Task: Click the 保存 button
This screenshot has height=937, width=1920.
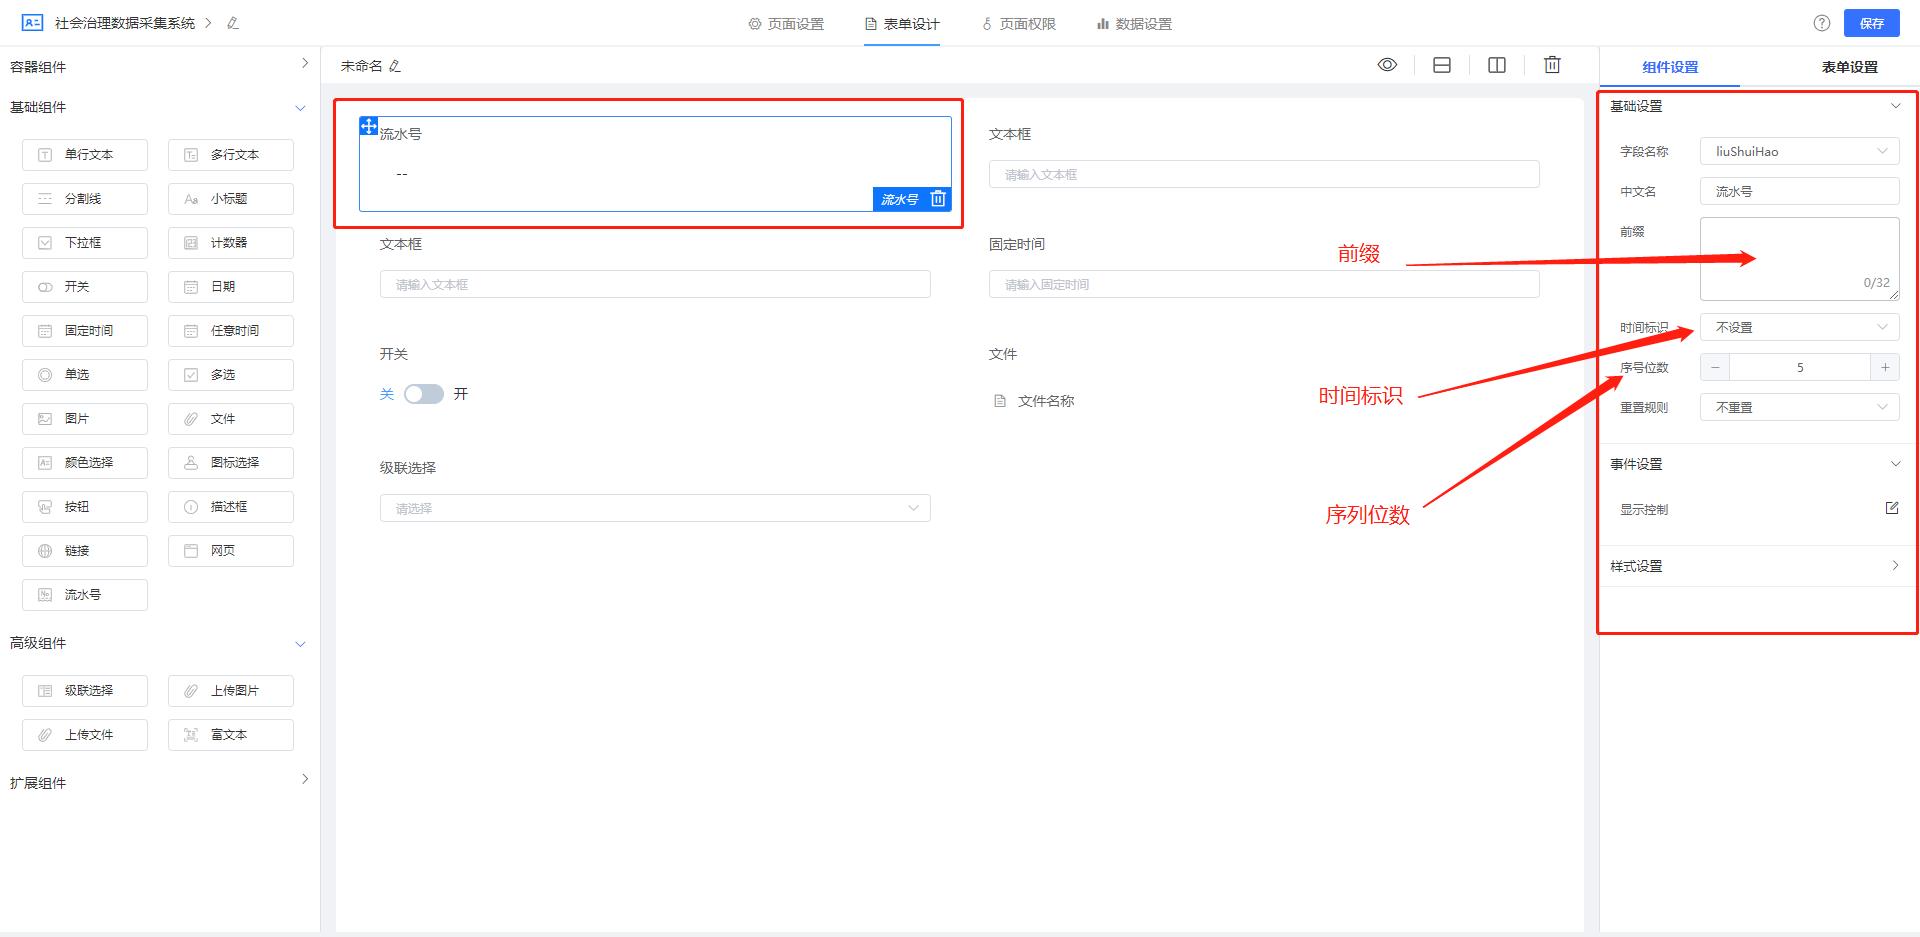Action: click(1872, 23)
